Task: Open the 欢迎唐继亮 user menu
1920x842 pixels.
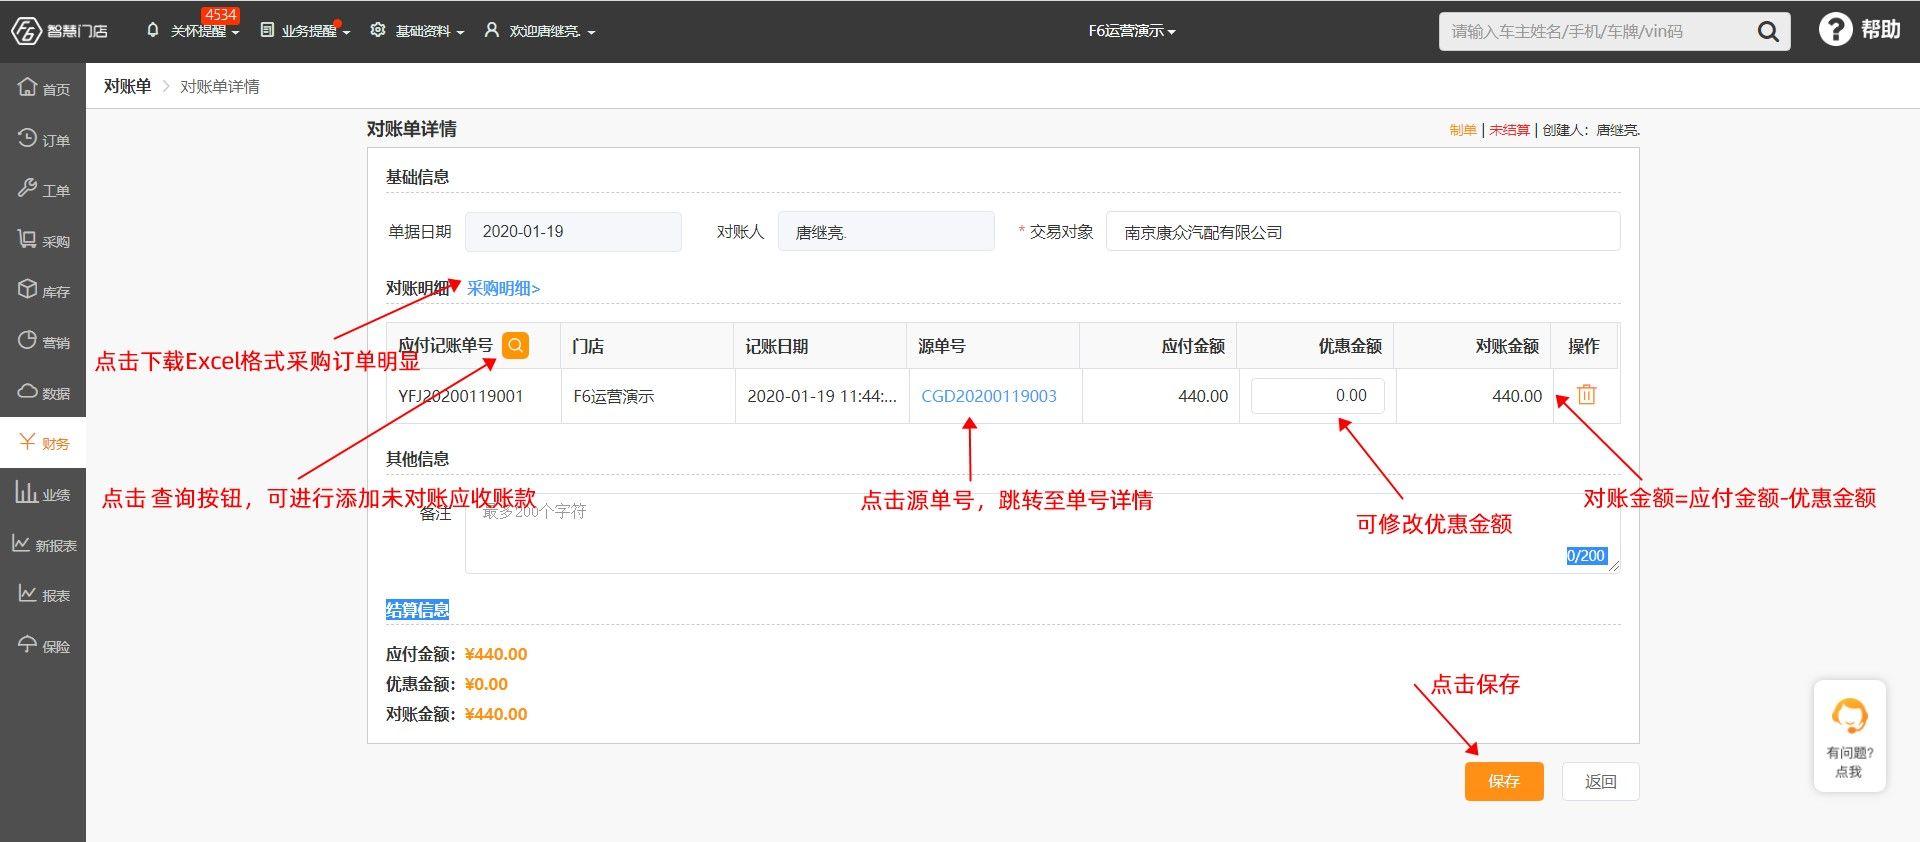Action: point(540,31)
